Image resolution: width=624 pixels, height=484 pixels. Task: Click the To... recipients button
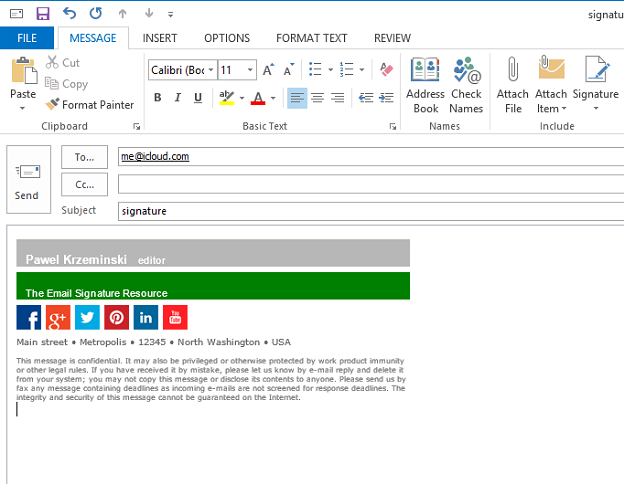coord(84,157)
